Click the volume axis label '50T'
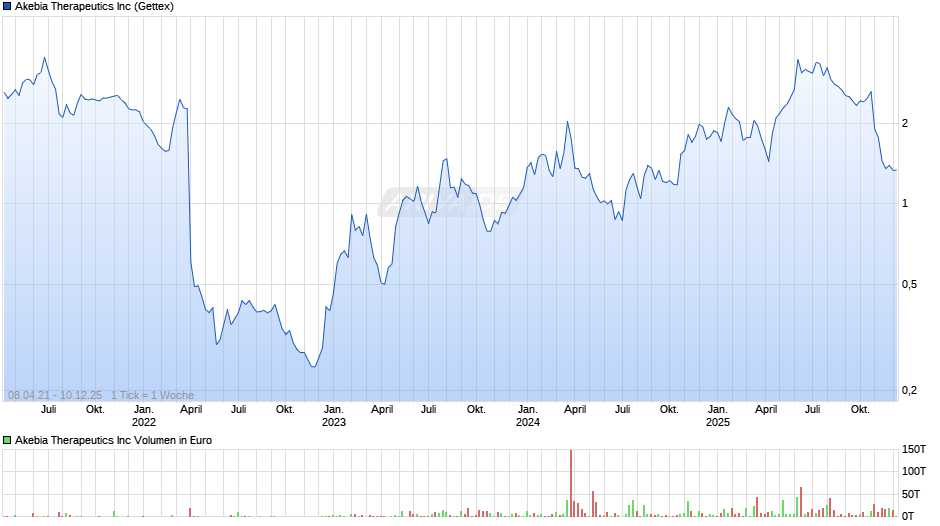 click(911, 494)
